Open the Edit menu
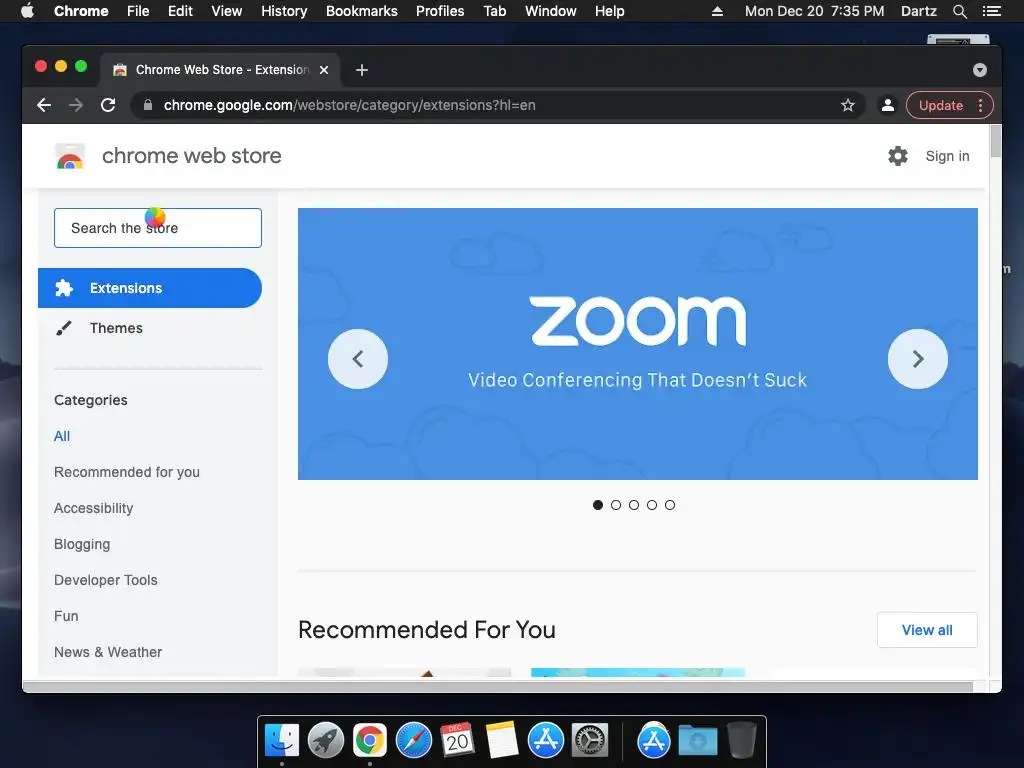 (x=180, y=11)
